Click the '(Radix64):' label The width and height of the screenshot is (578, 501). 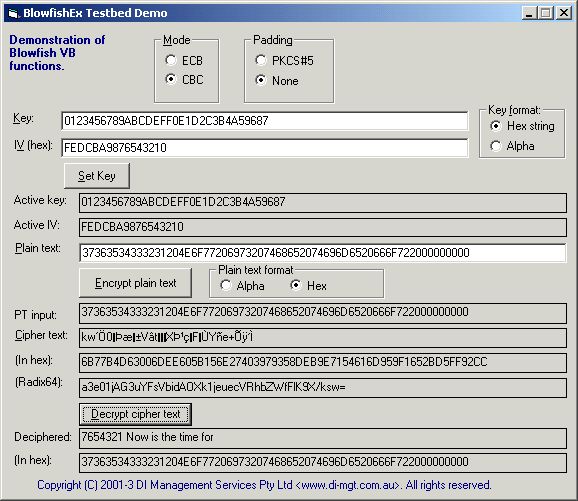(x=39, y=382)
